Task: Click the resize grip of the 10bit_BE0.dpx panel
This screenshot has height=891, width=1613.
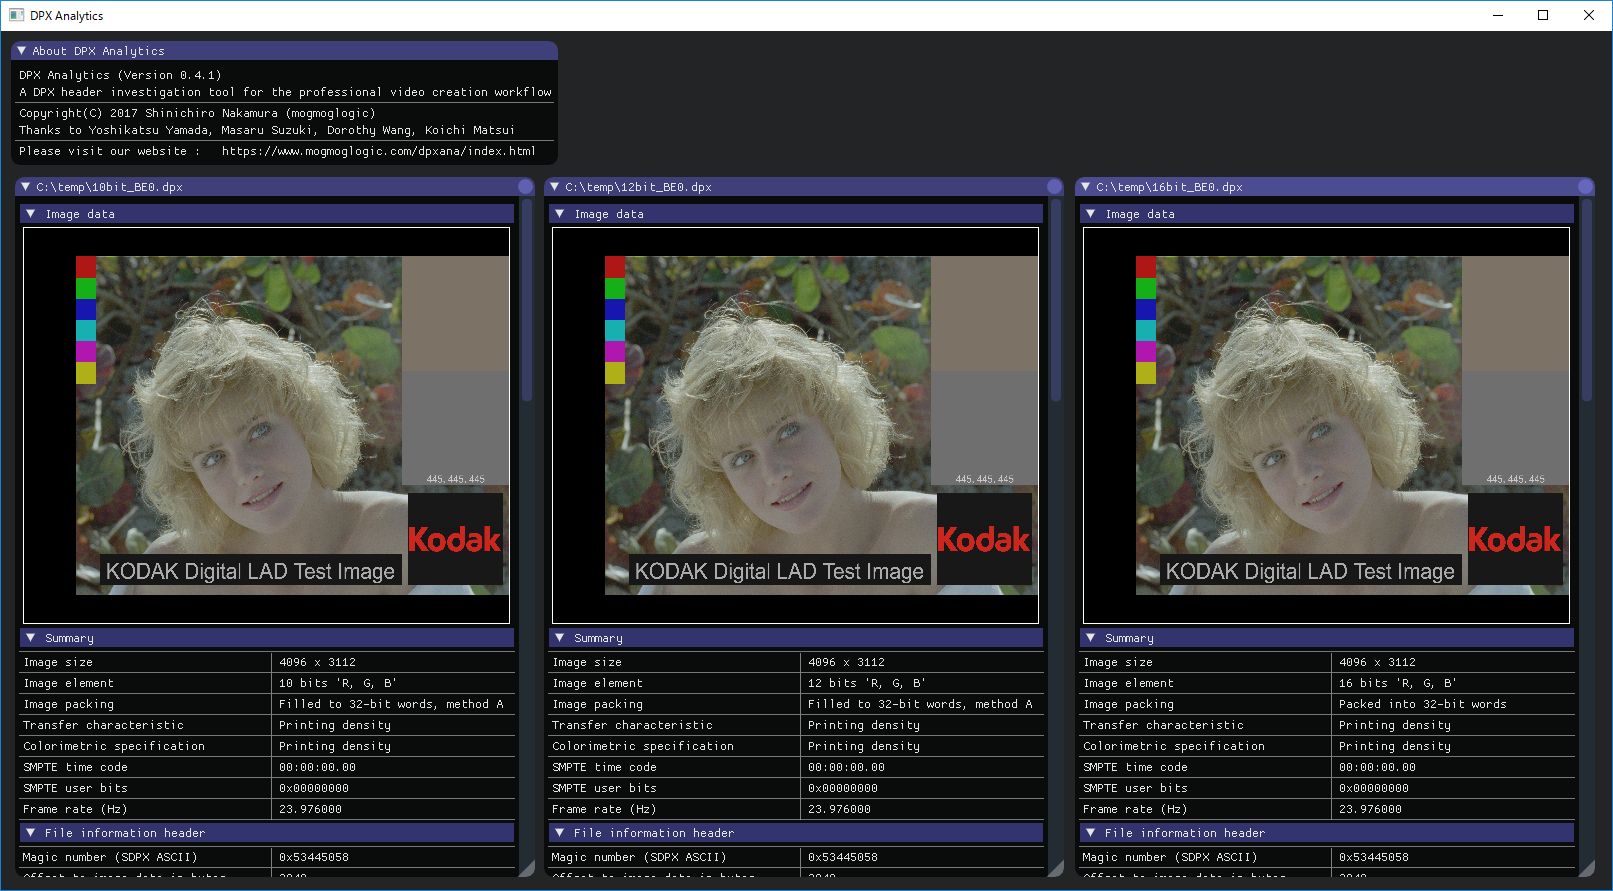Action: pyautogui.click(x=526, y=869)
